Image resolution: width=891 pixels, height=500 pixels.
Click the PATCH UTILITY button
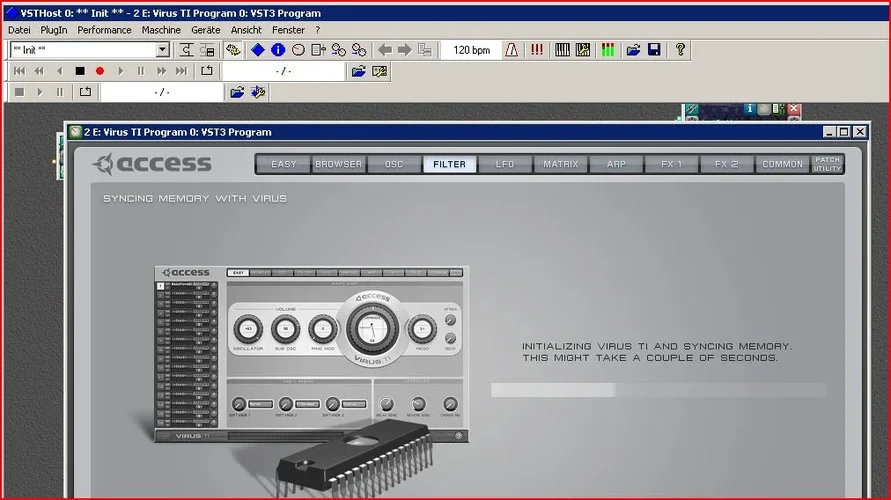pyautogui.click(x=827, y=164)
